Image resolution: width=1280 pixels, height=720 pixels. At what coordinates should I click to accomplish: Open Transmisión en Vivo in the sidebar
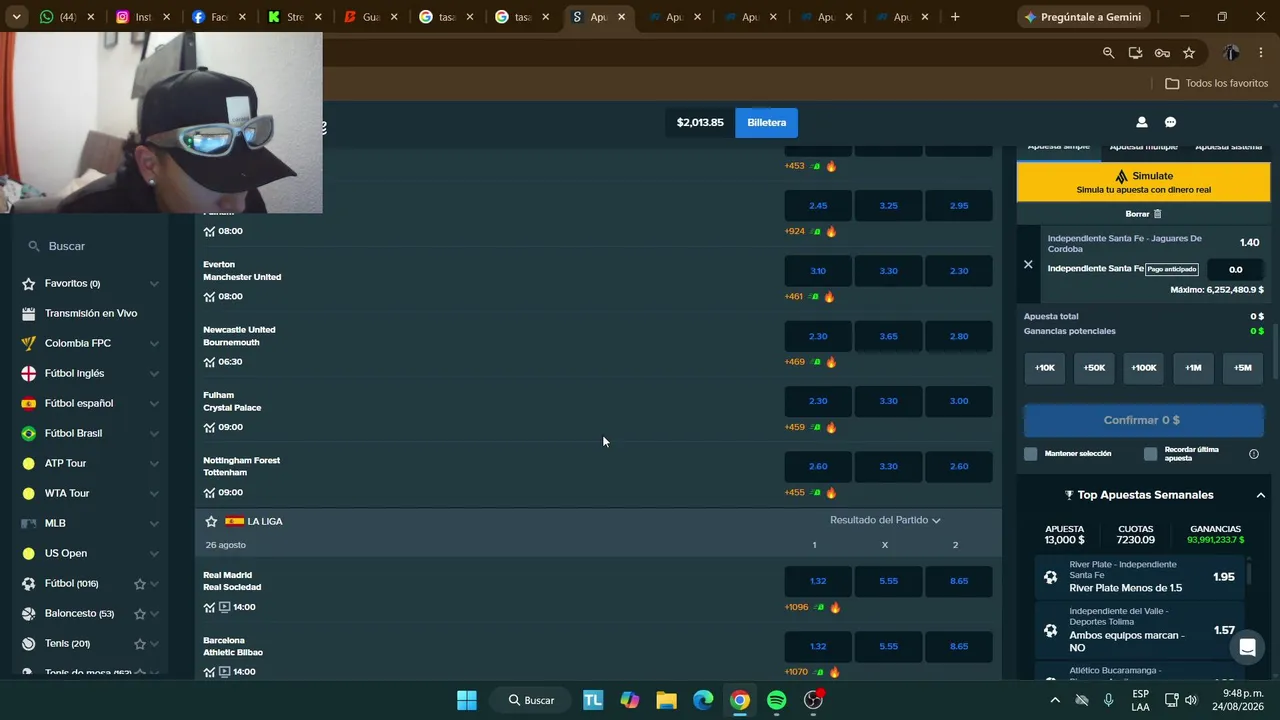tap(91, 313)
